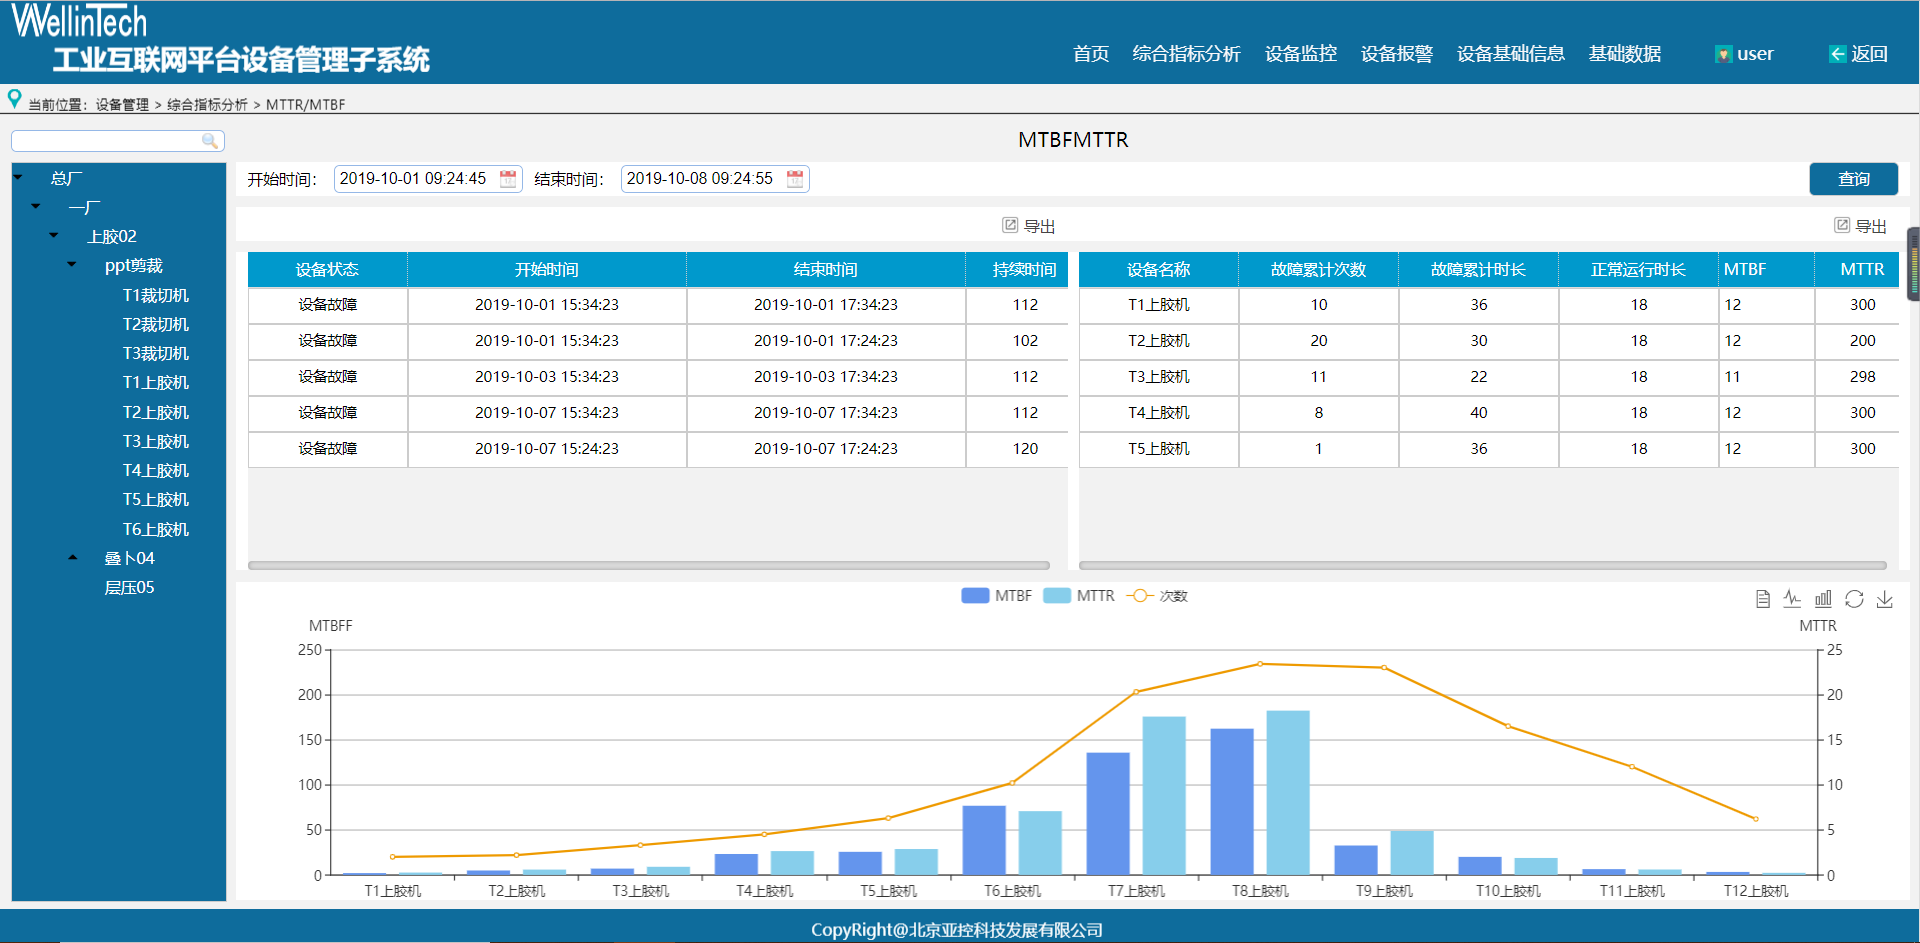Click the location pin icon
The height and width of the screenshot is (943, 1920).
(x=14, y=99)
